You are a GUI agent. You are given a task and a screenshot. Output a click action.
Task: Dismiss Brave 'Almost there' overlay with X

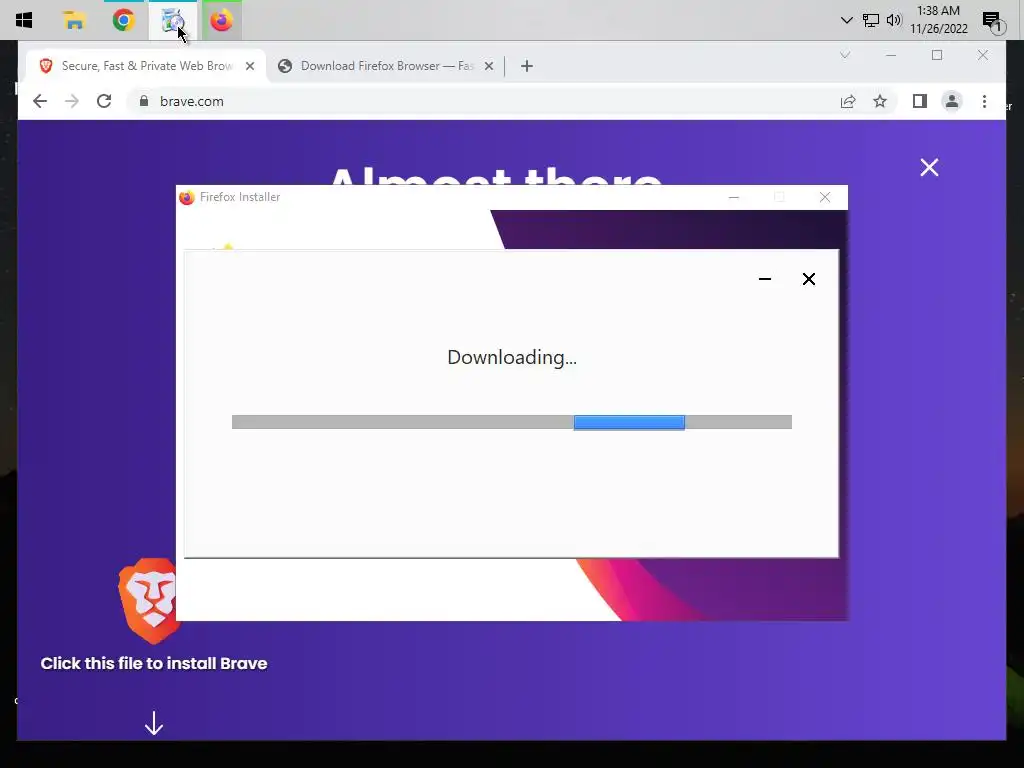click(x=929, y=168)
